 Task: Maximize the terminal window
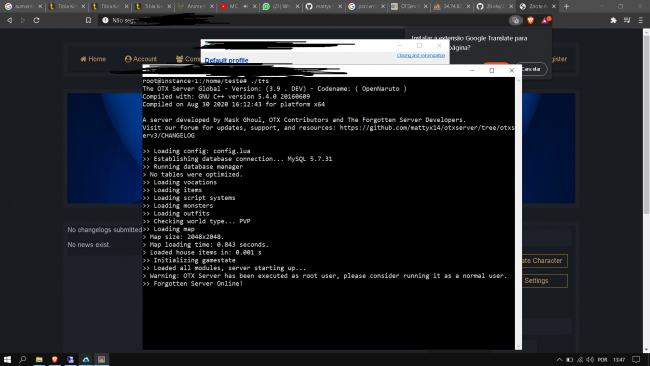click(492, 70)
